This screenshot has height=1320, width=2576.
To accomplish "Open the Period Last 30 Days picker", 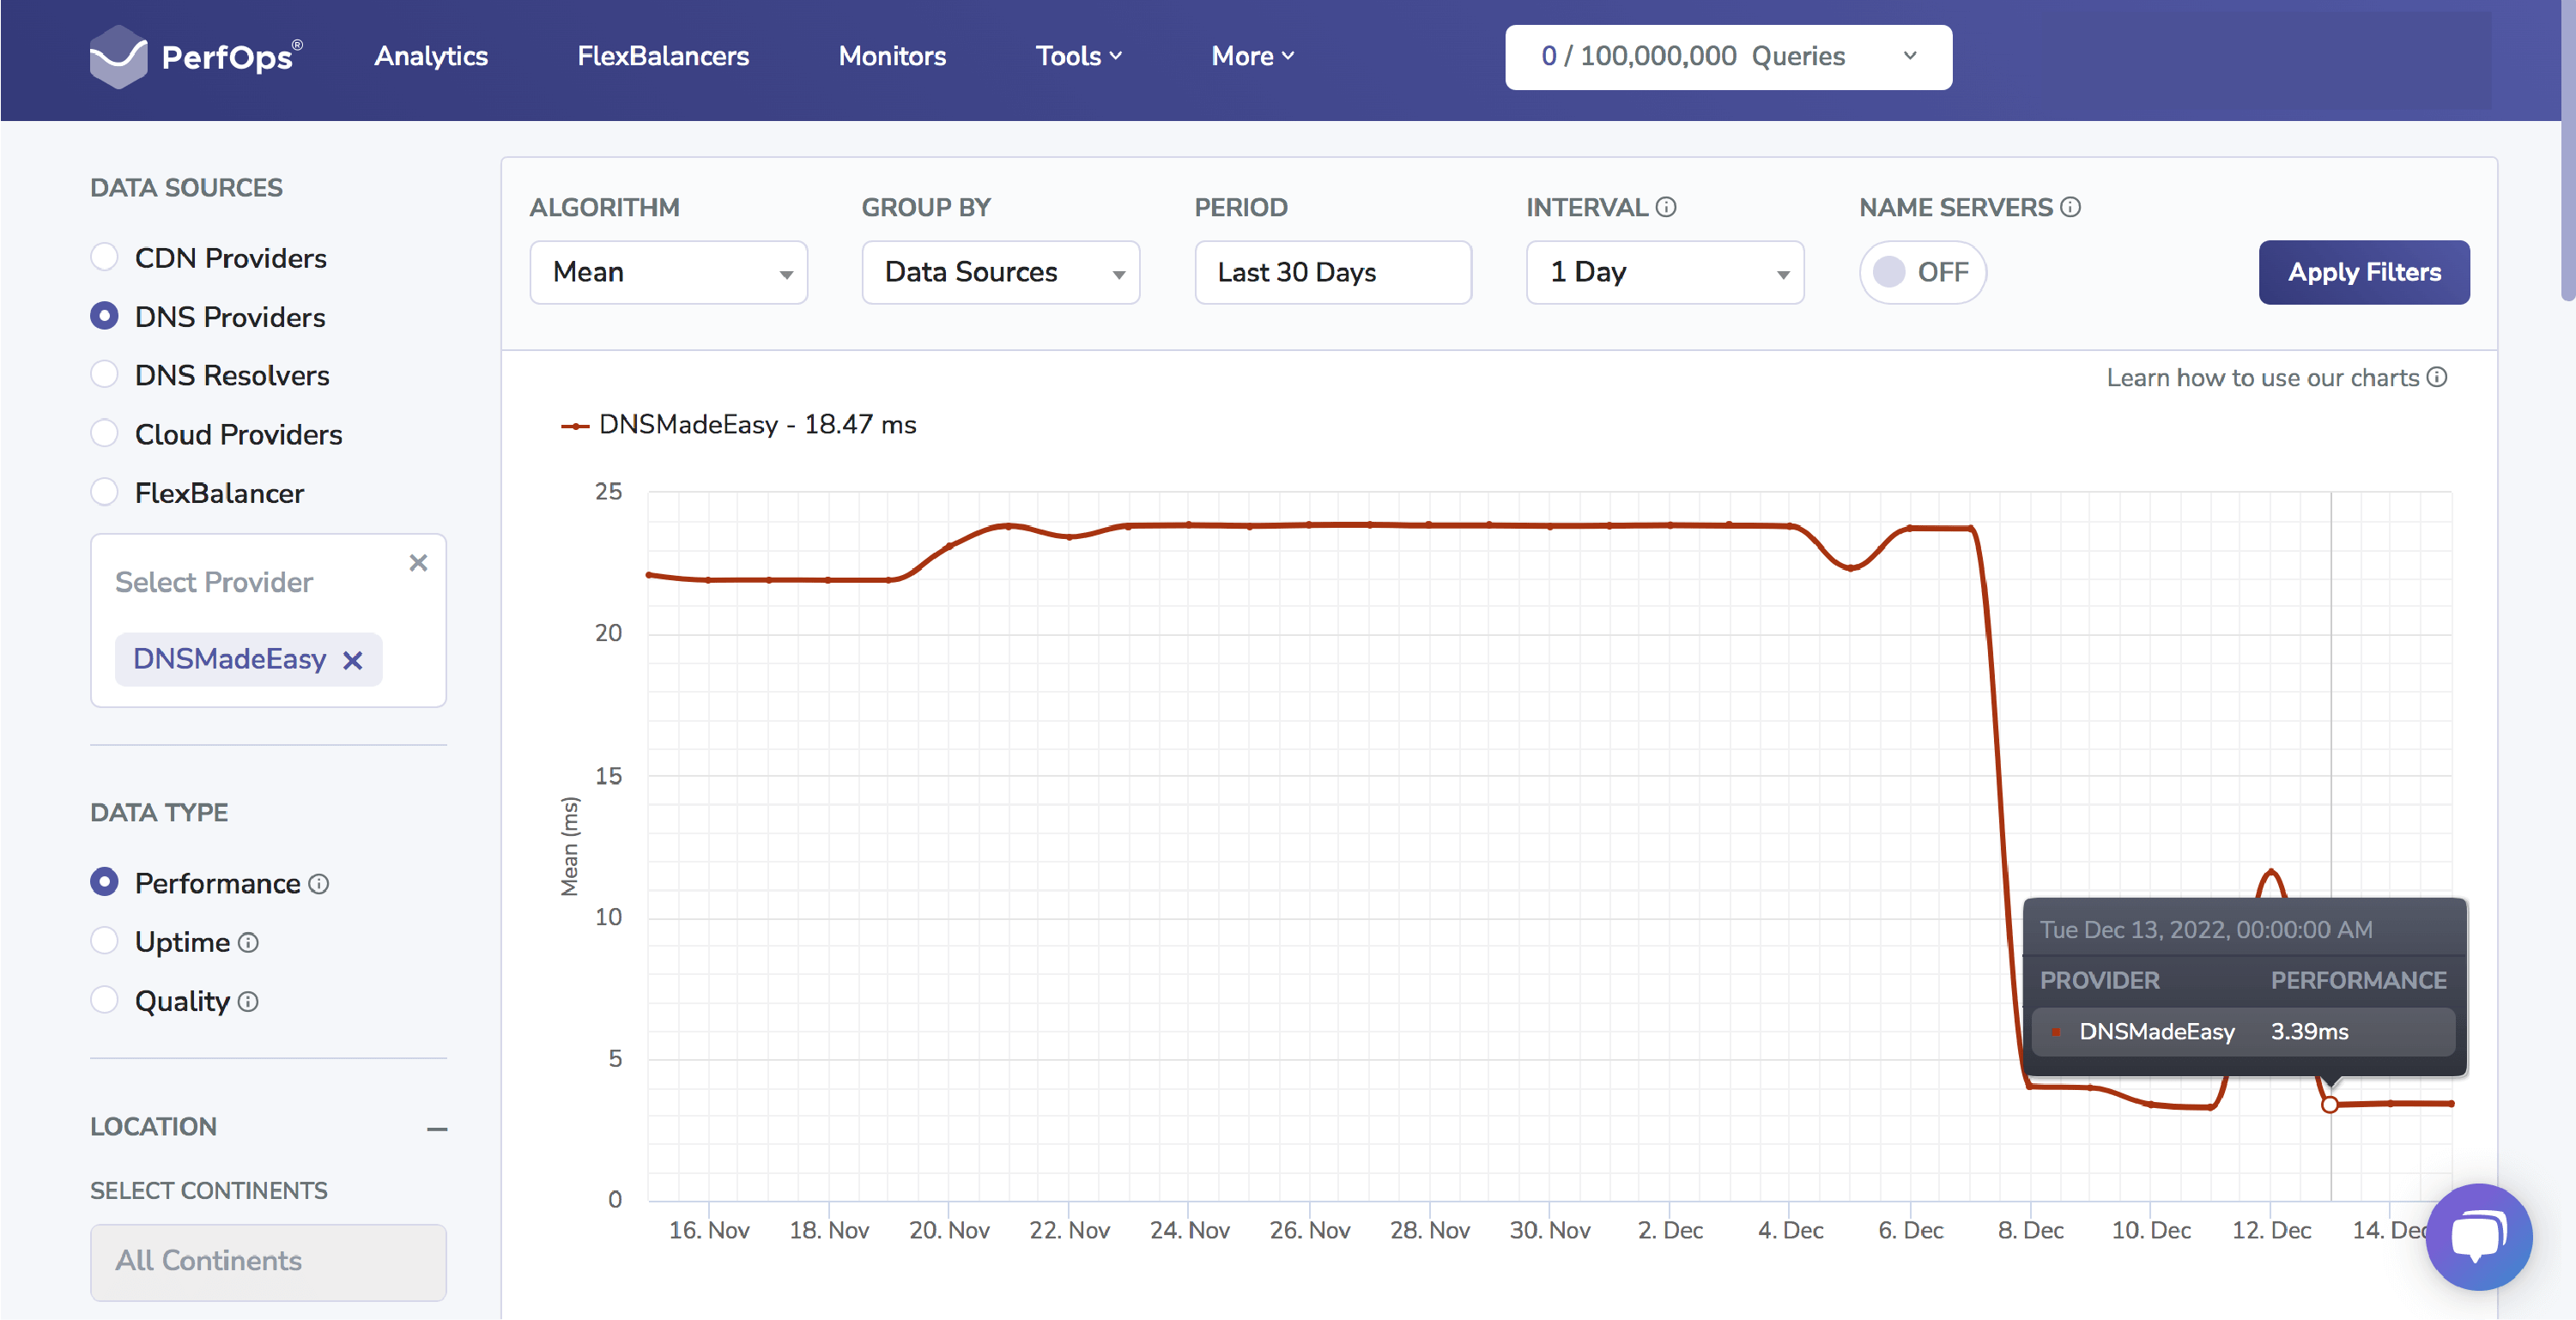I will tap(1332, 272).
